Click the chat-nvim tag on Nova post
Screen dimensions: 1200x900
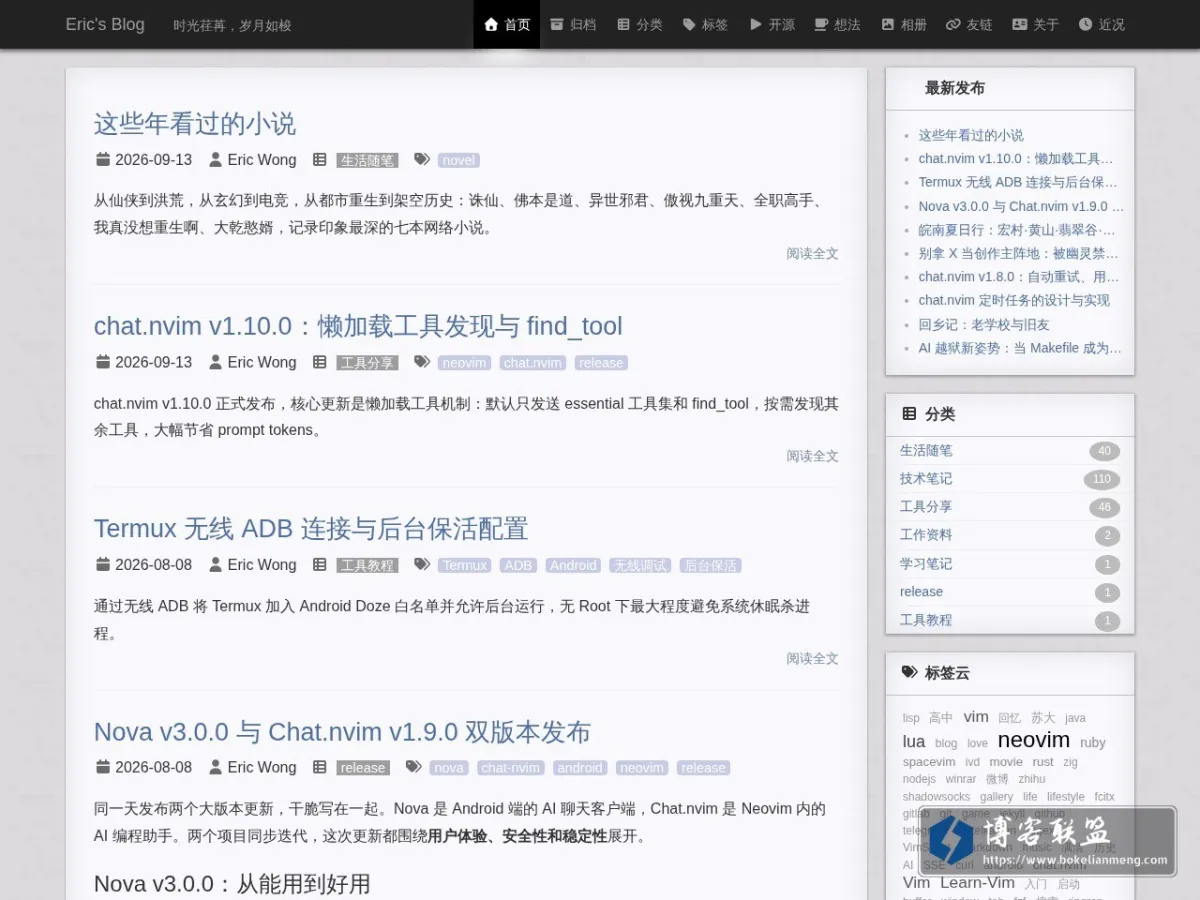(510, 768)
